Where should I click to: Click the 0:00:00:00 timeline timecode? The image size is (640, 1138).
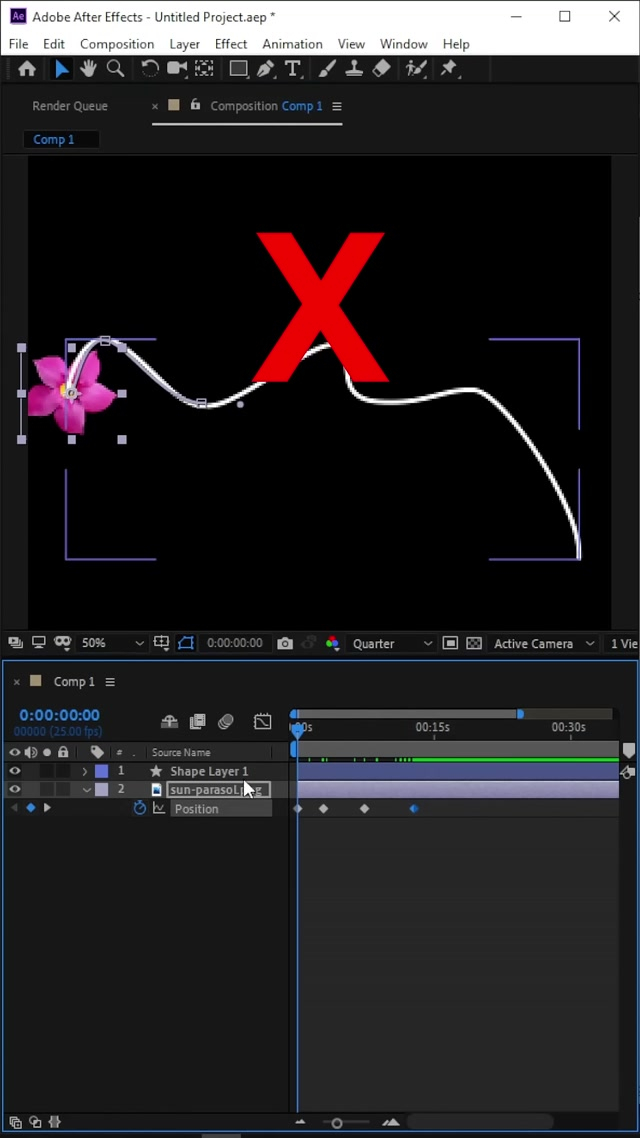pos(59,715)
